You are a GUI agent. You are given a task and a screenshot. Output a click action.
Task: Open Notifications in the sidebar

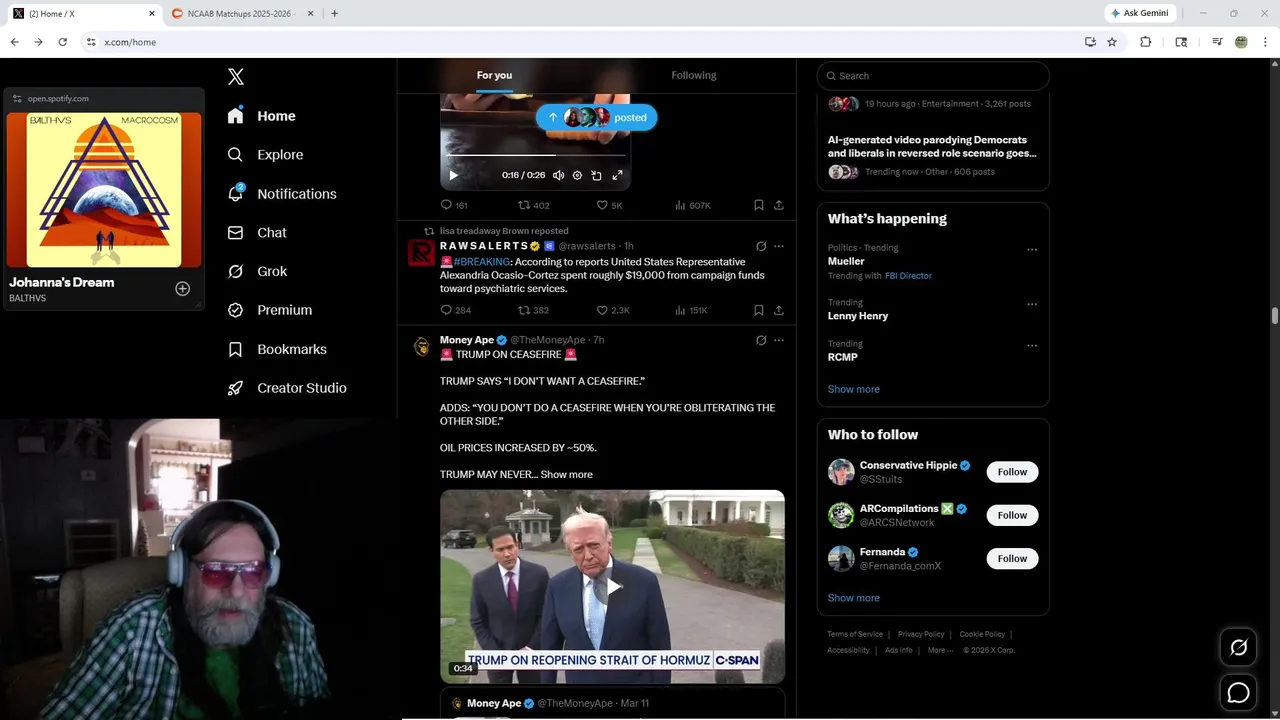tap(282, 194)
